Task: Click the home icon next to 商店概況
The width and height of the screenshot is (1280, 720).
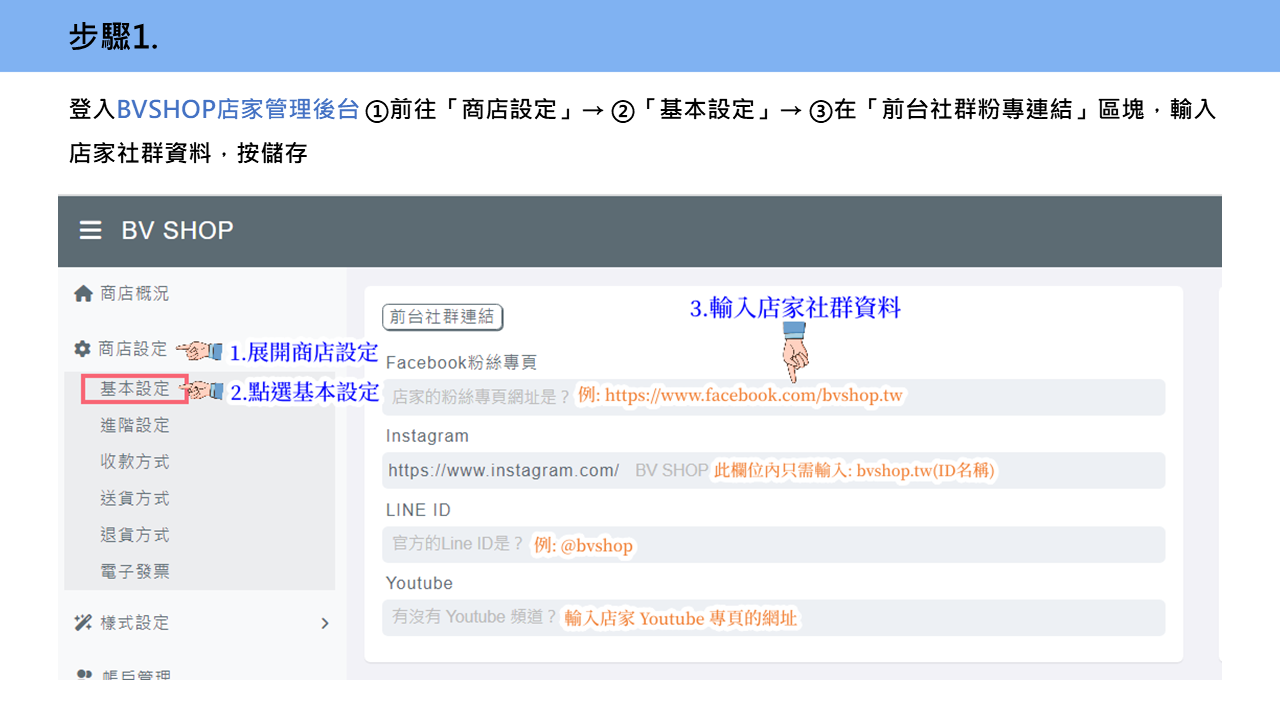Action: (x=84, y=294)
